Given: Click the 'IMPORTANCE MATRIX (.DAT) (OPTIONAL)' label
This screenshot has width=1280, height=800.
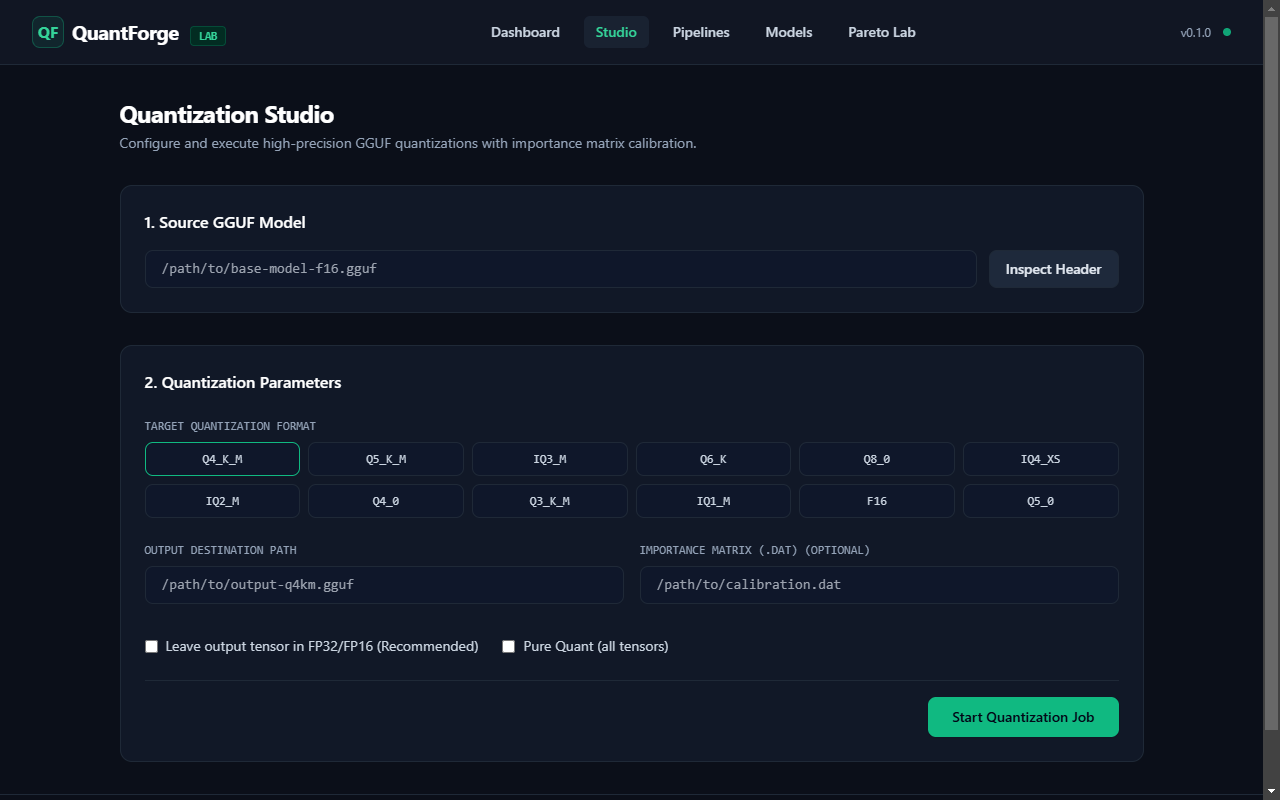Looking at the screenshot, I should pos(755,550).
